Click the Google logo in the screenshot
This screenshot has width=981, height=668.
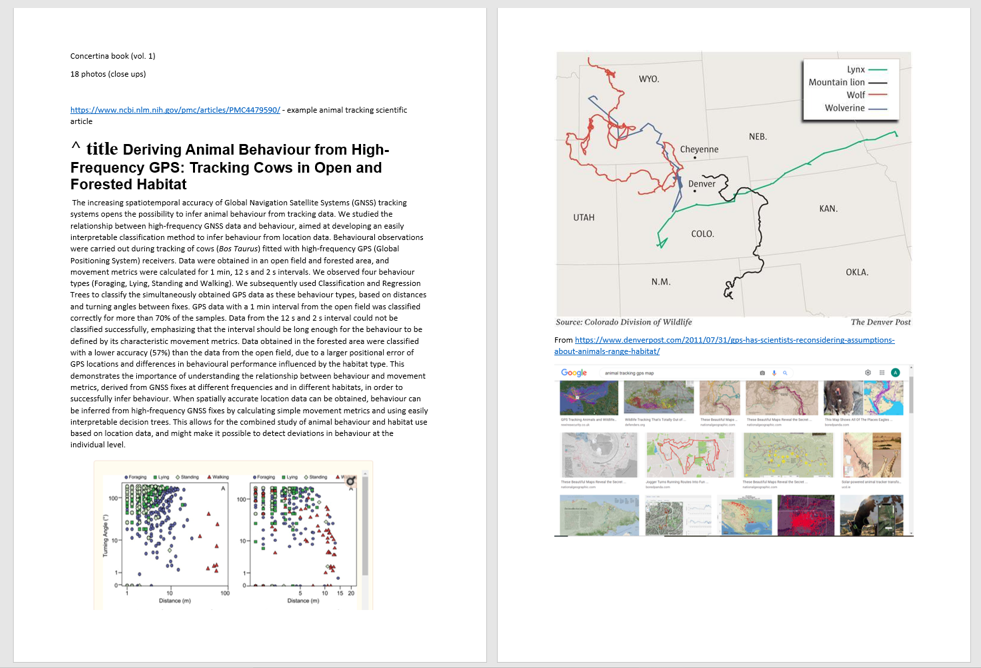tap(574, 373)
